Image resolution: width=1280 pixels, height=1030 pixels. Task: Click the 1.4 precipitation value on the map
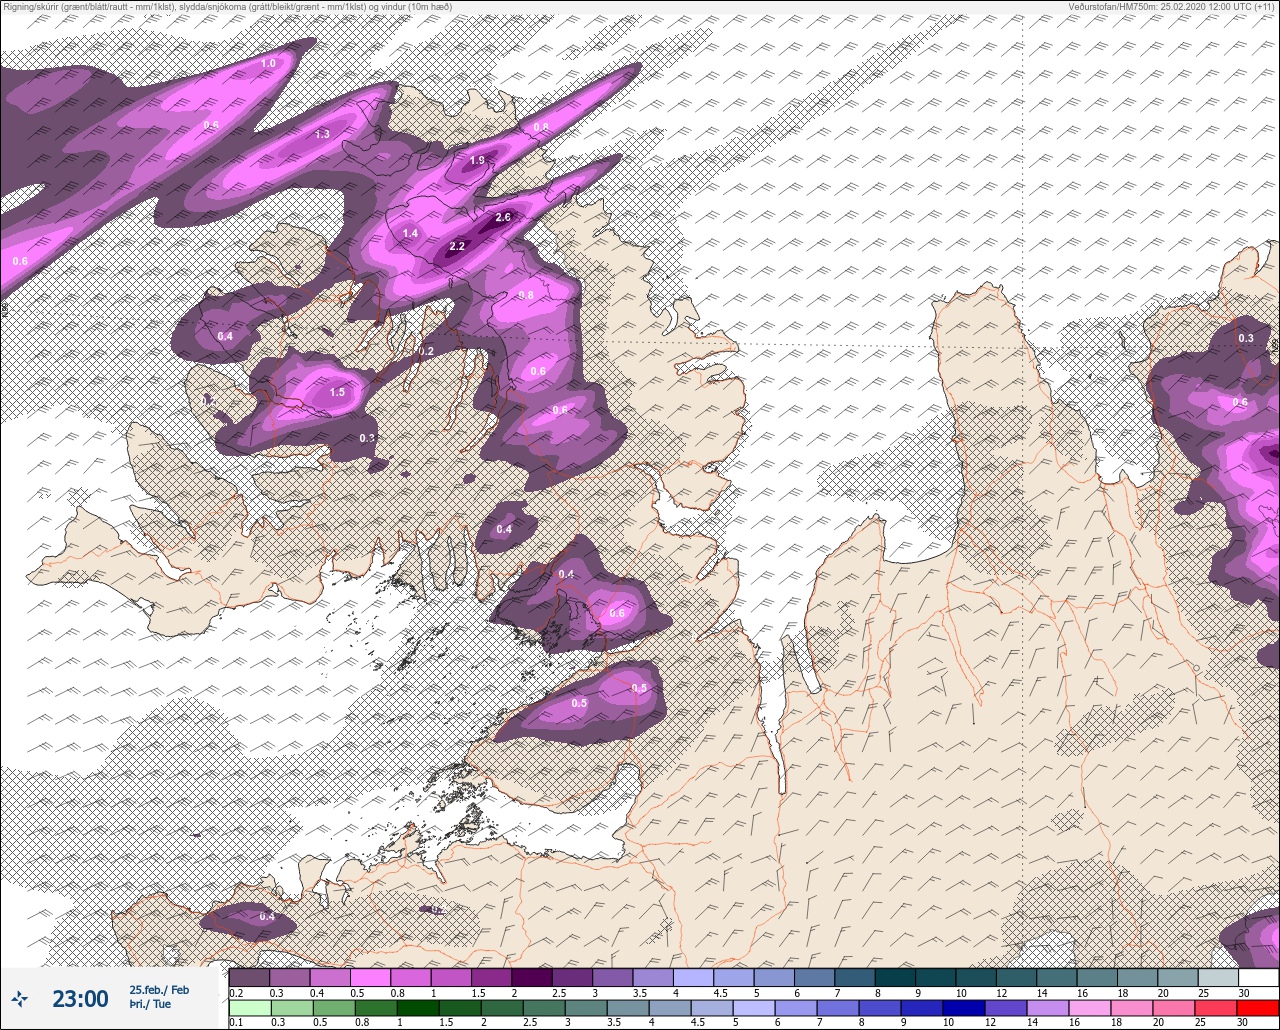coord(410,233)
